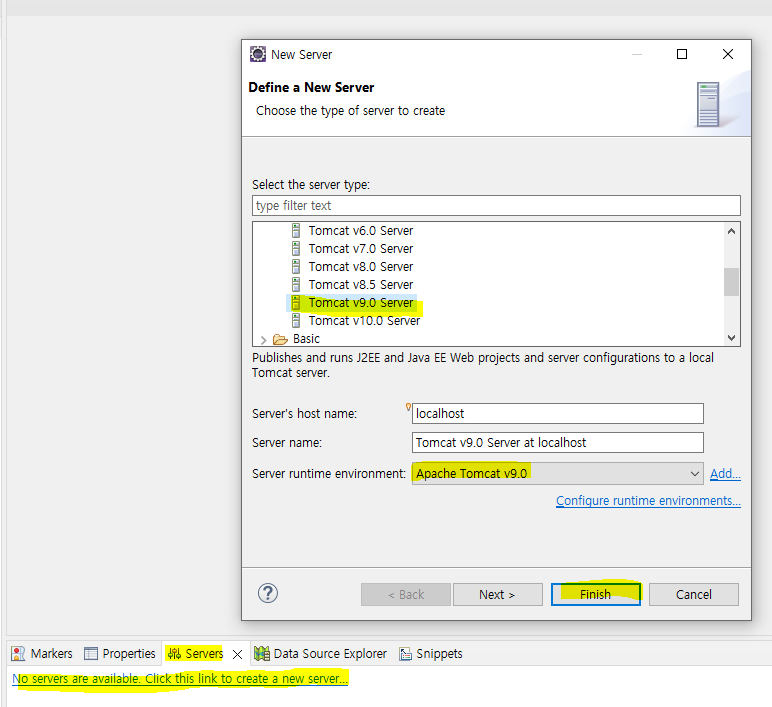Click the Tomcat v6.0 Server icon
The width and height of the screenshot is (772, 707).
296,230
